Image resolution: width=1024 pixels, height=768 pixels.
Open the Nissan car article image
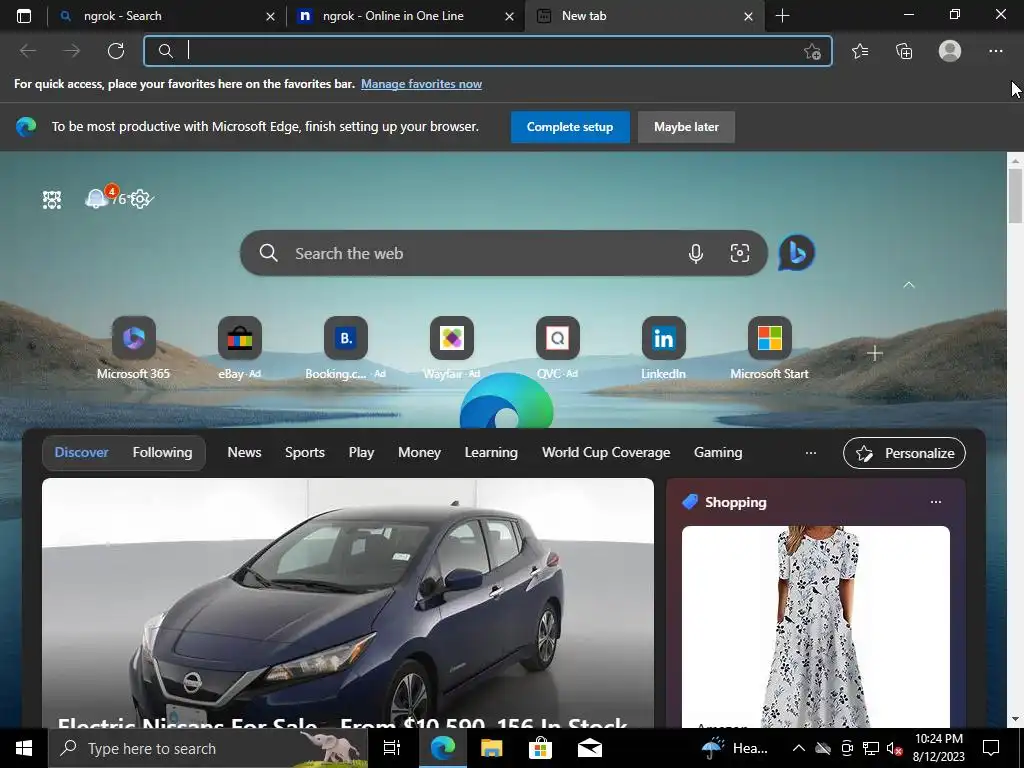coord(347,603)
